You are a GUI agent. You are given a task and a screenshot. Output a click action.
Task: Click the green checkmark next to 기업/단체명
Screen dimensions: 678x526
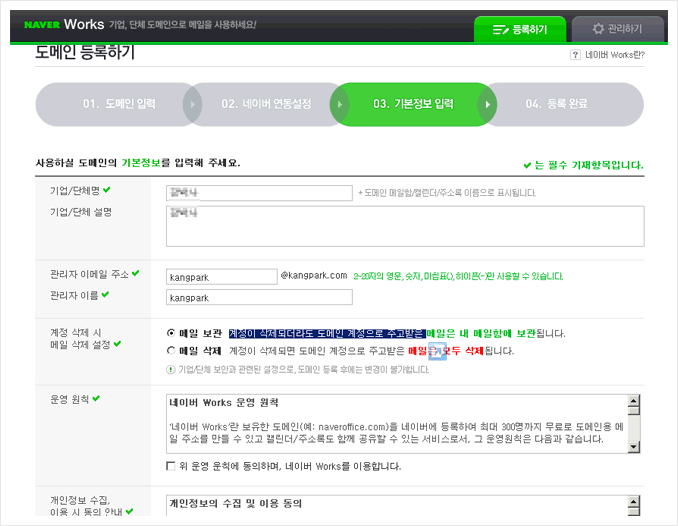[107, 189]
